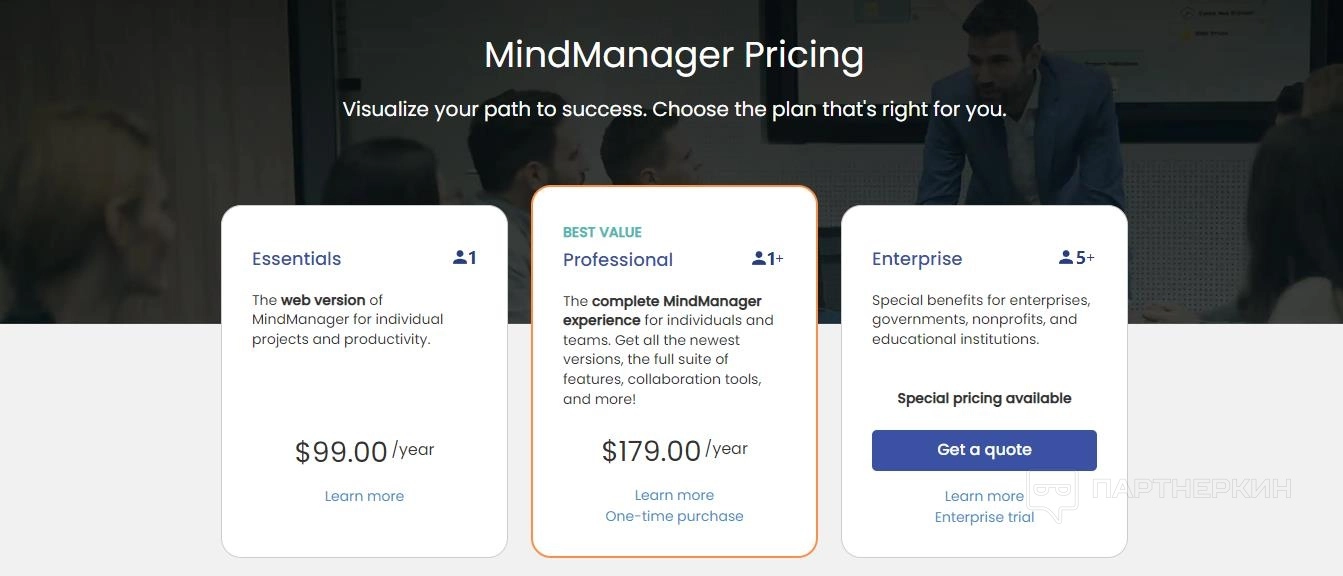
Task: Click the Professional plan description text
Action: pos(667,350)
